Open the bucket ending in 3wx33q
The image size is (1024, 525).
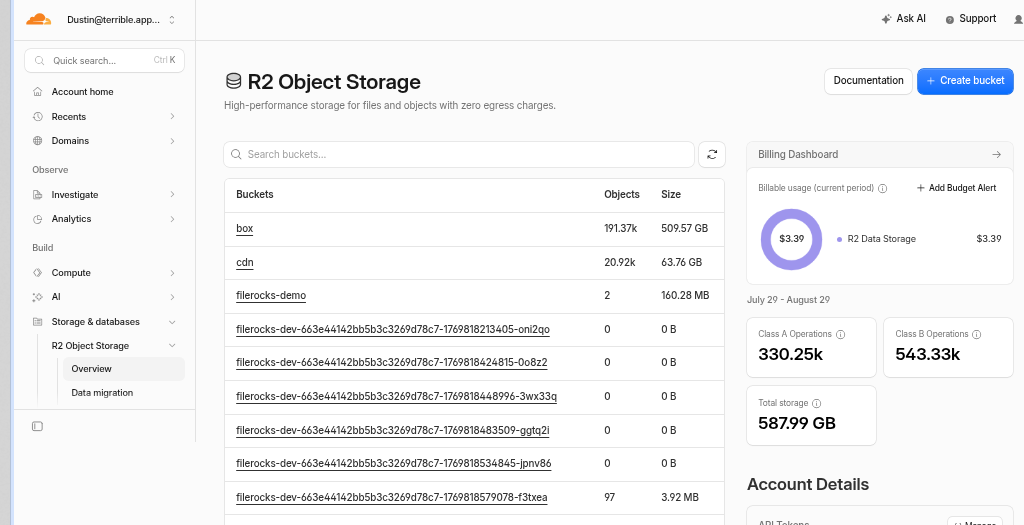click(396, 397)
